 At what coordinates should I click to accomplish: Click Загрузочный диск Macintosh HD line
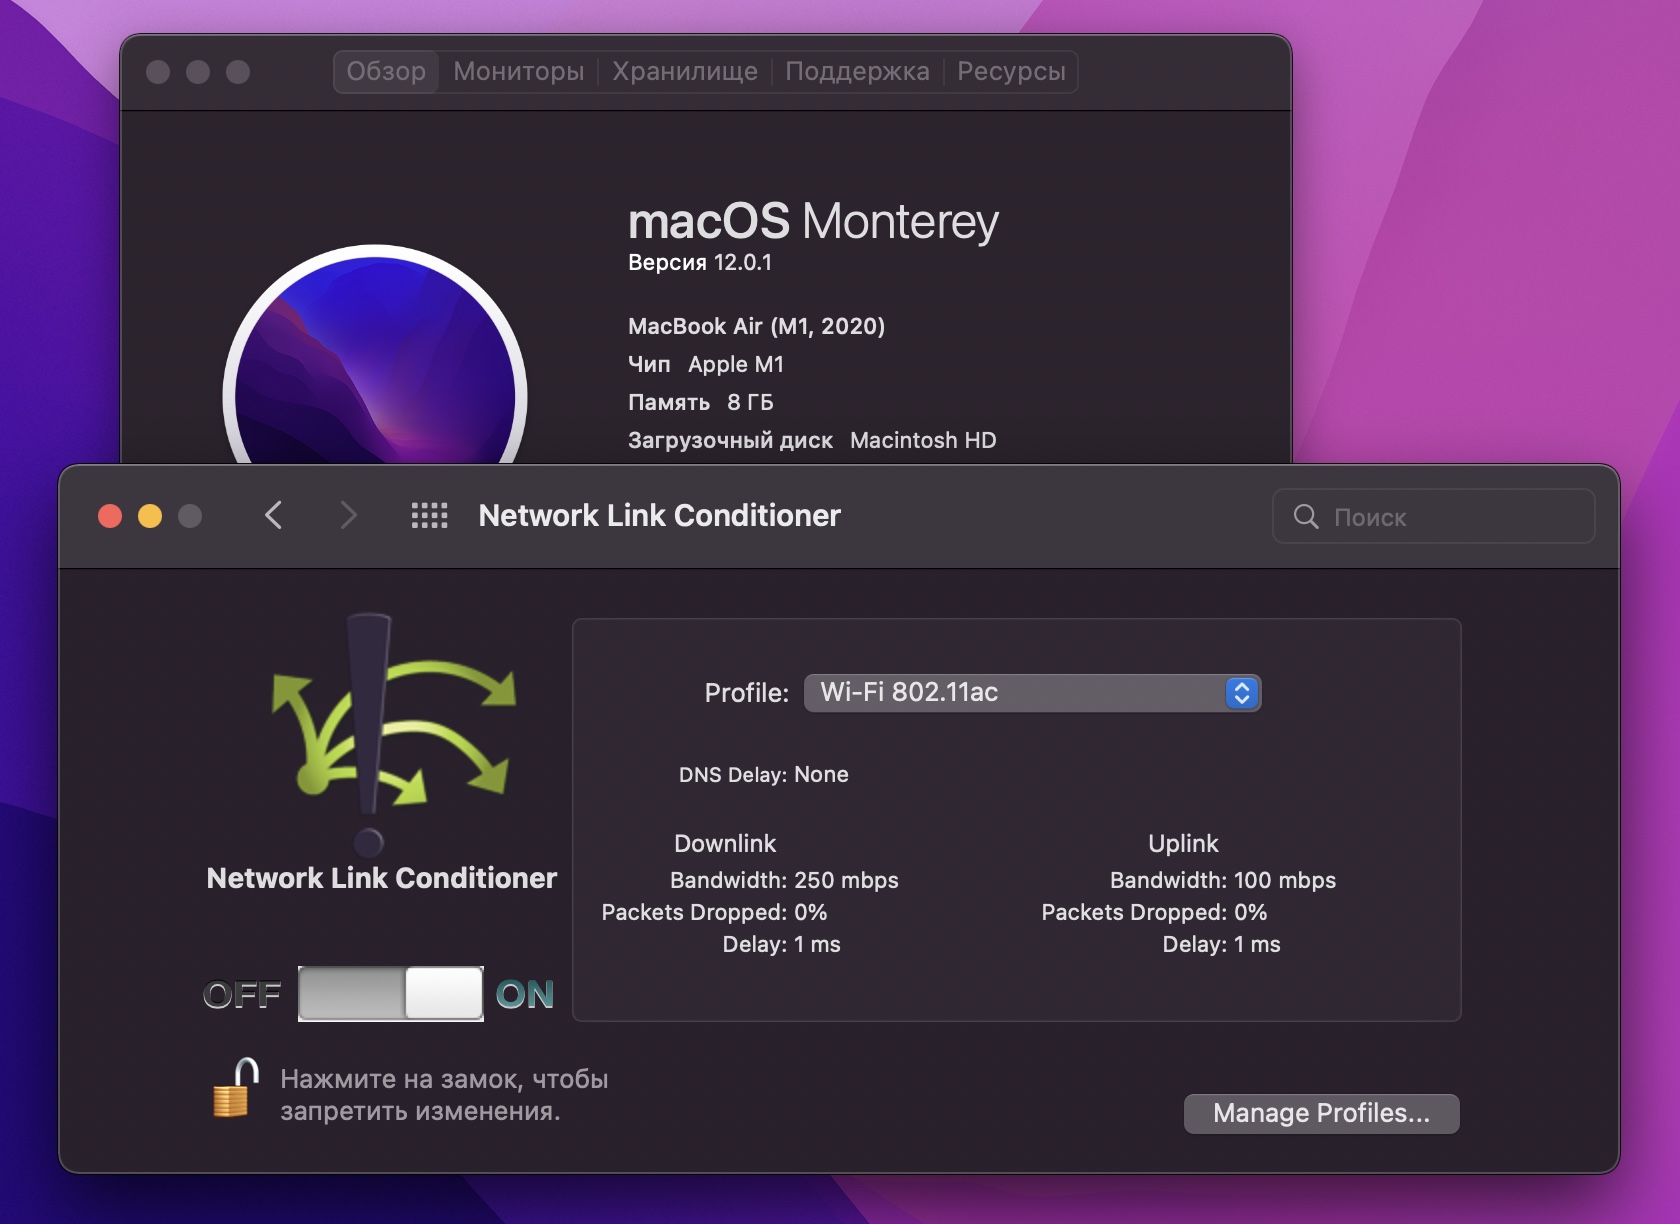tap(812, 440)
